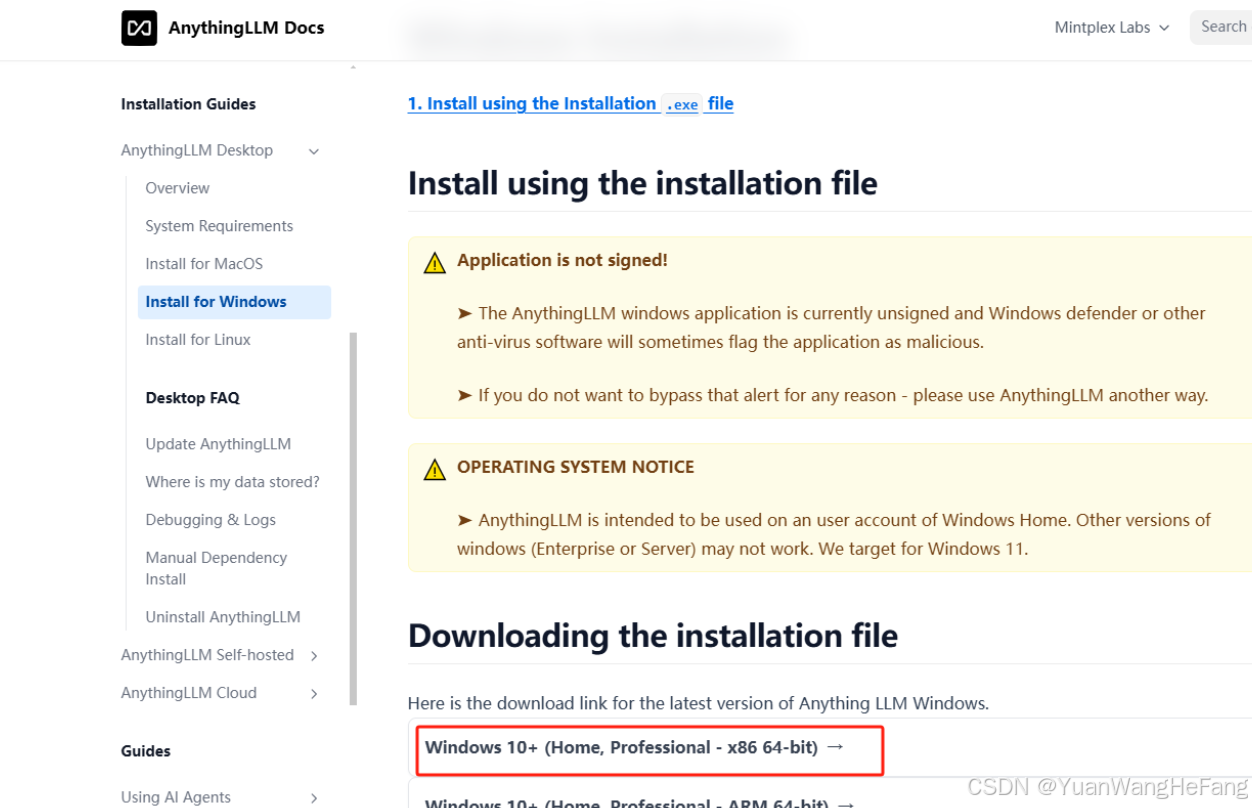Click the Search input field
Screen dimensions: 1252x808
(x=1222, y=27)
